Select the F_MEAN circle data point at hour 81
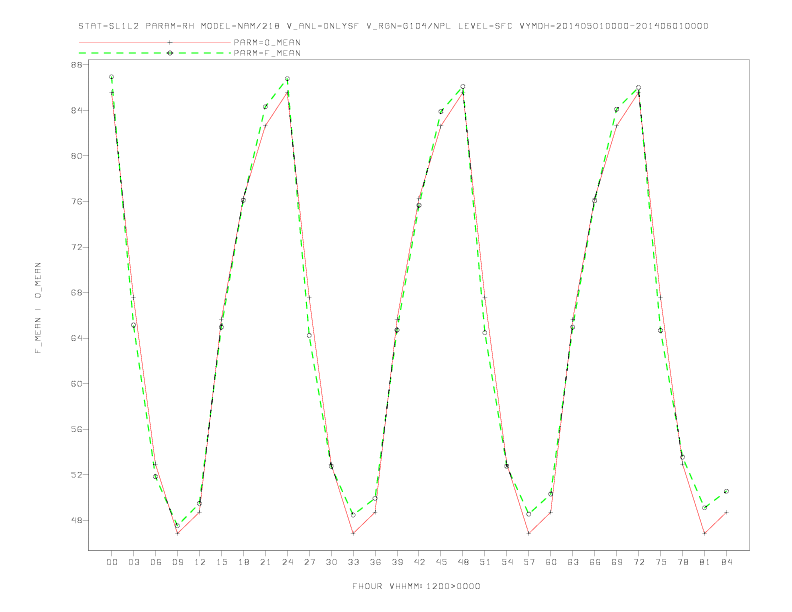This screenshot has height=612, width=792. point(704,507)
